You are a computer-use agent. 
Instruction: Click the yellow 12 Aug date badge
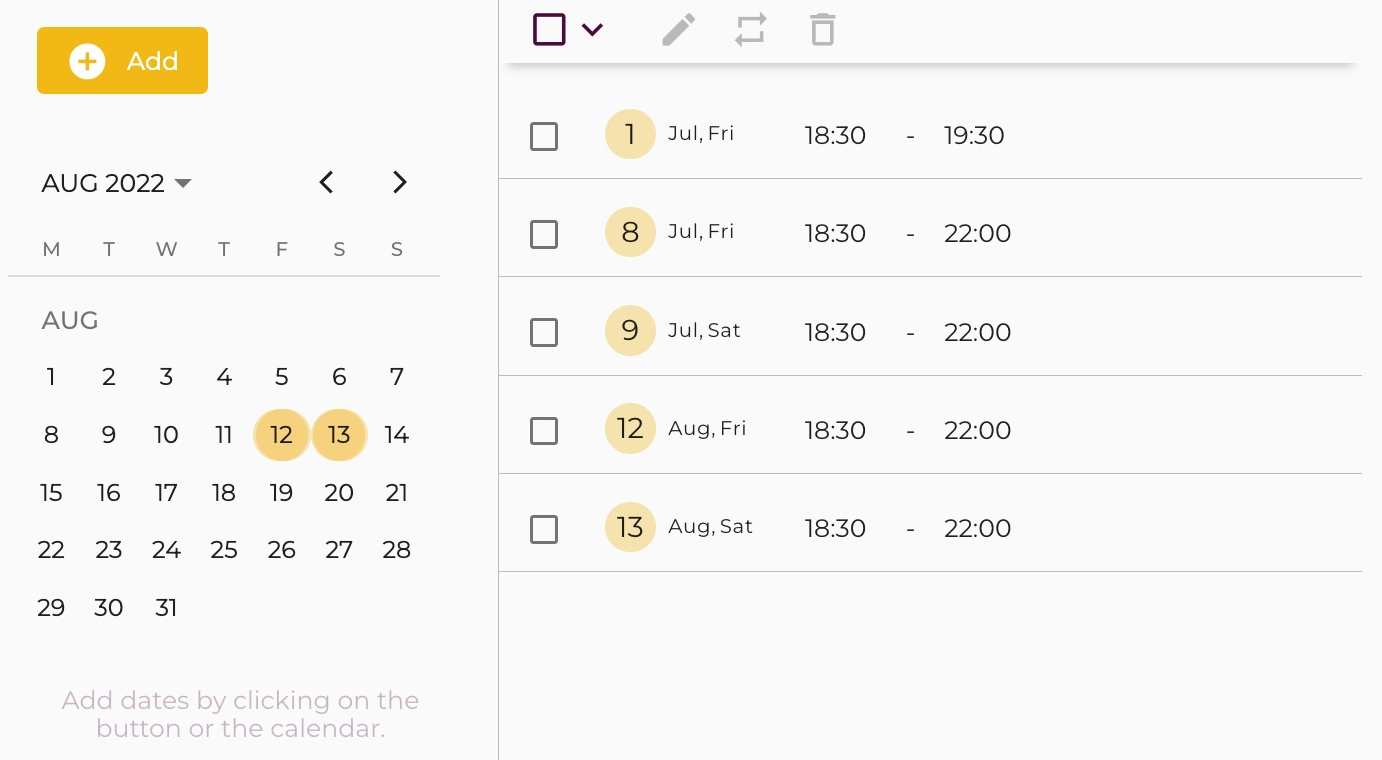coord(630,429)
